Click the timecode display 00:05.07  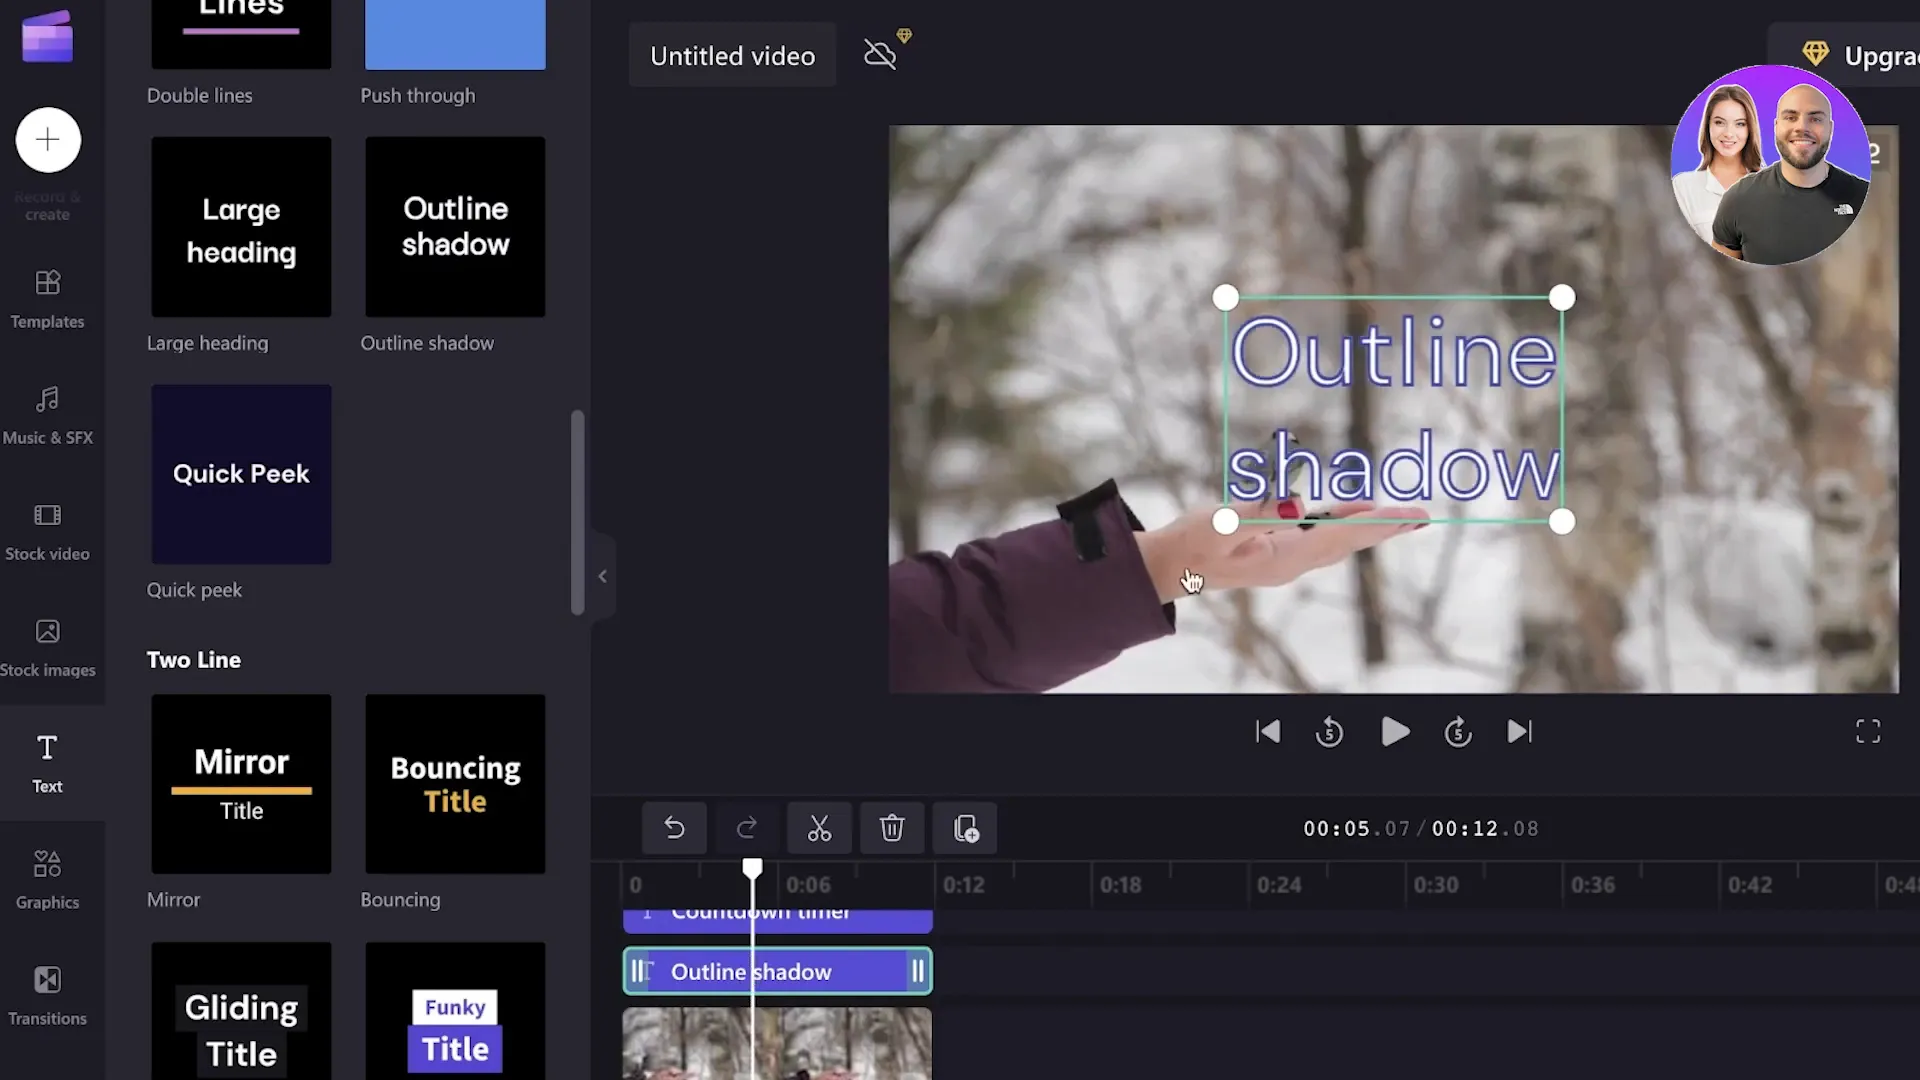(1356, 829)
